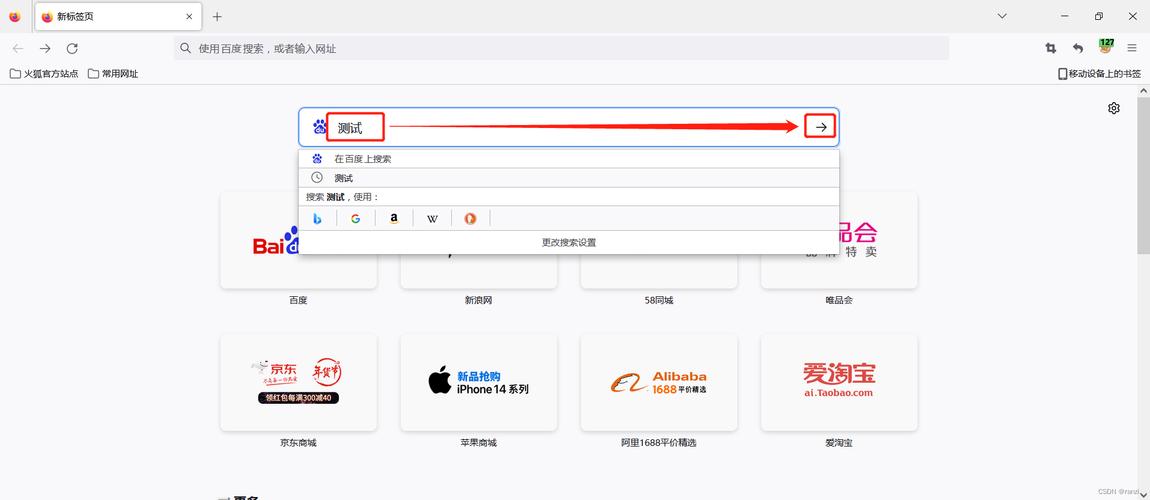Click the vertical page scrollbar
The image size is (1150, 500).
click(x=1143, y=174)
